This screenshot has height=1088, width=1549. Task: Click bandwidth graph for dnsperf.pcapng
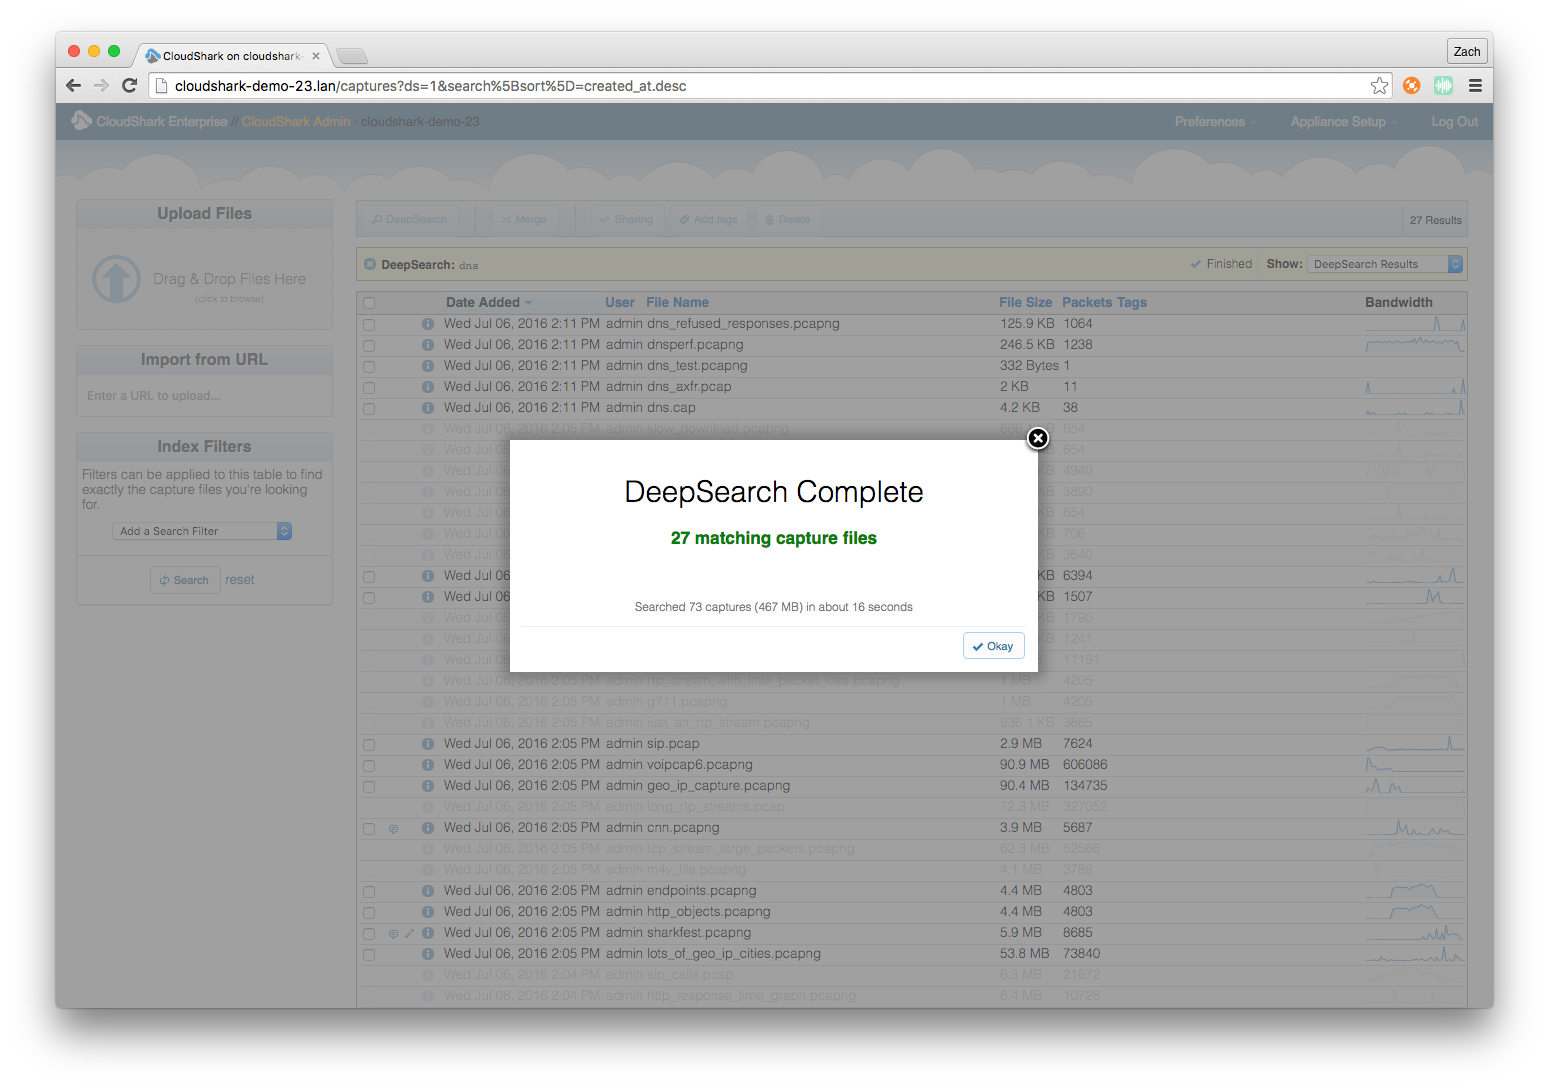(x=1415, y=345)
